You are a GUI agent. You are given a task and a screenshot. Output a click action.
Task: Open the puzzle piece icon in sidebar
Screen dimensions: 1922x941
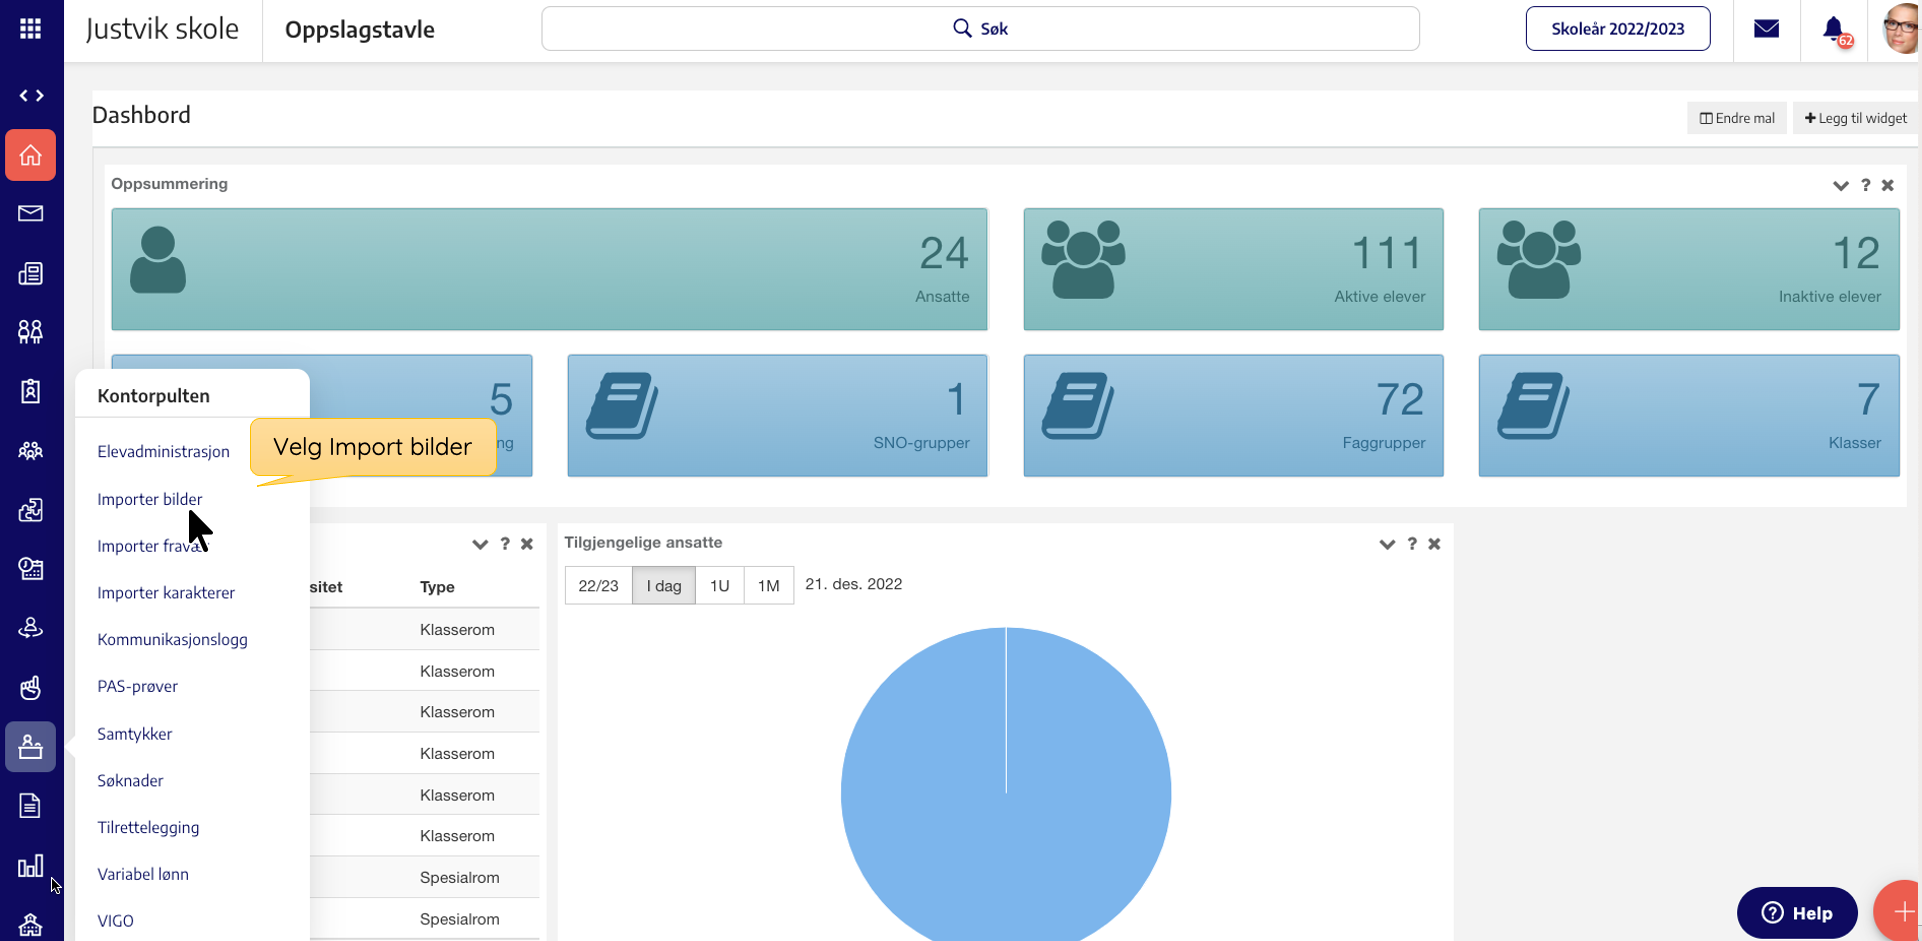pyautogui.click(x=31, y=510)
